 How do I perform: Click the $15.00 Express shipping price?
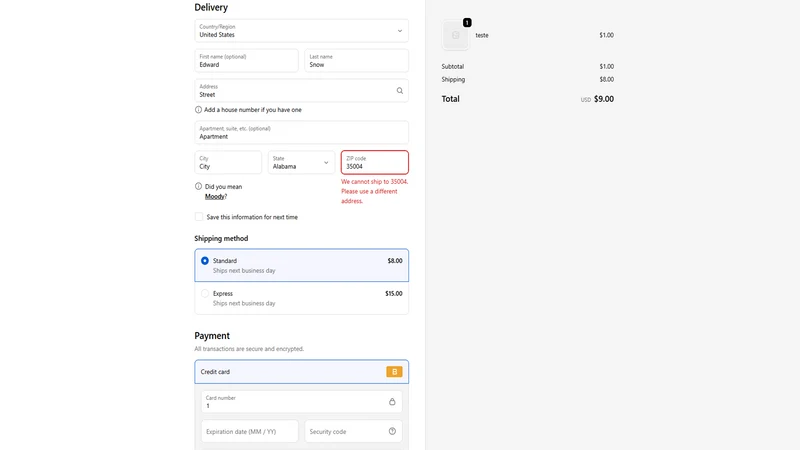[x=394, y=293]
